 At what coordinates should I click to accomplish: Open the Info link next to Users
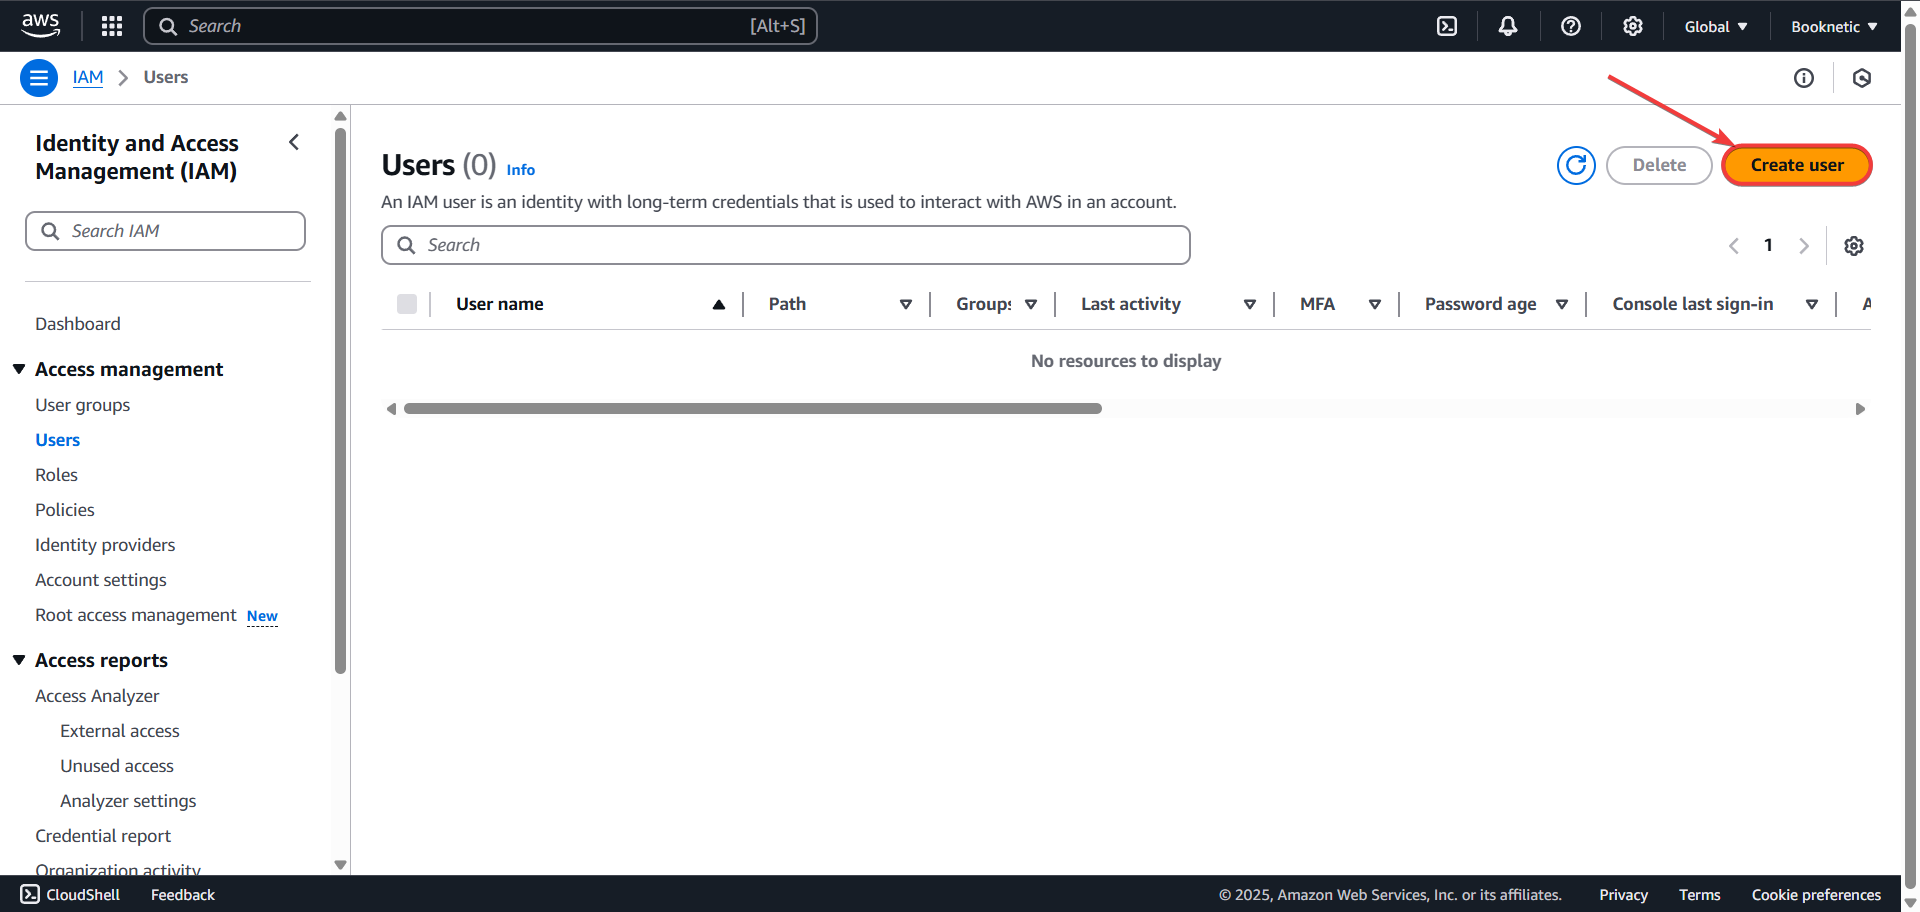tap(521, 170)
